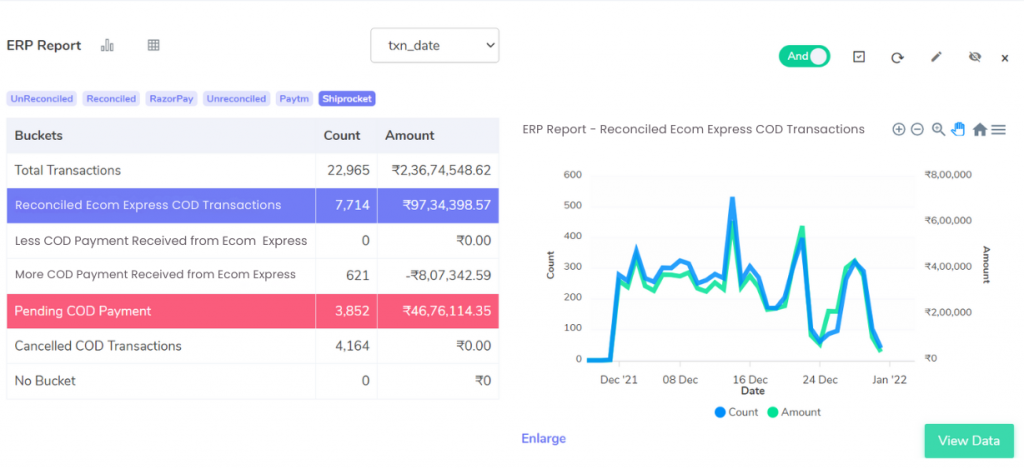Toggle the Amount legend series
The width and height of the screenshot is (1024, 469).
click(794, 412)
